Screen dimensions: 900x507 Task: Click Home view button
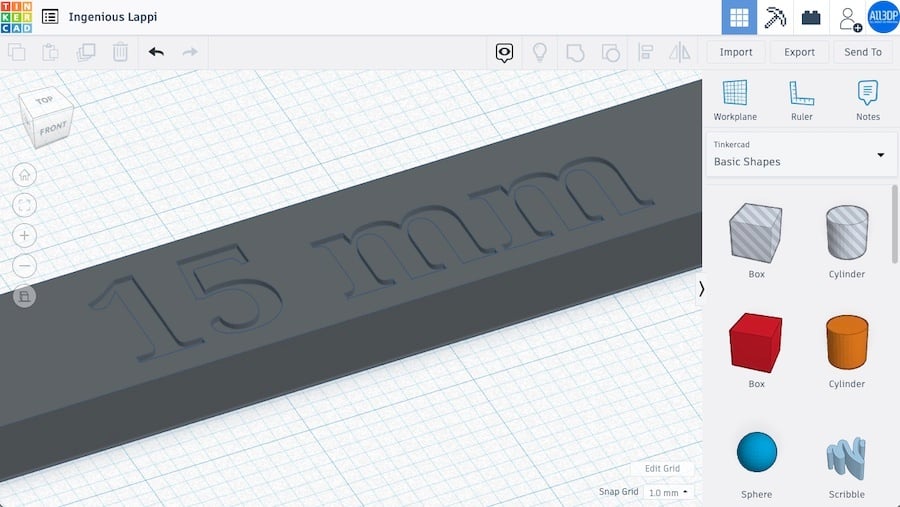tap(25, 175)
